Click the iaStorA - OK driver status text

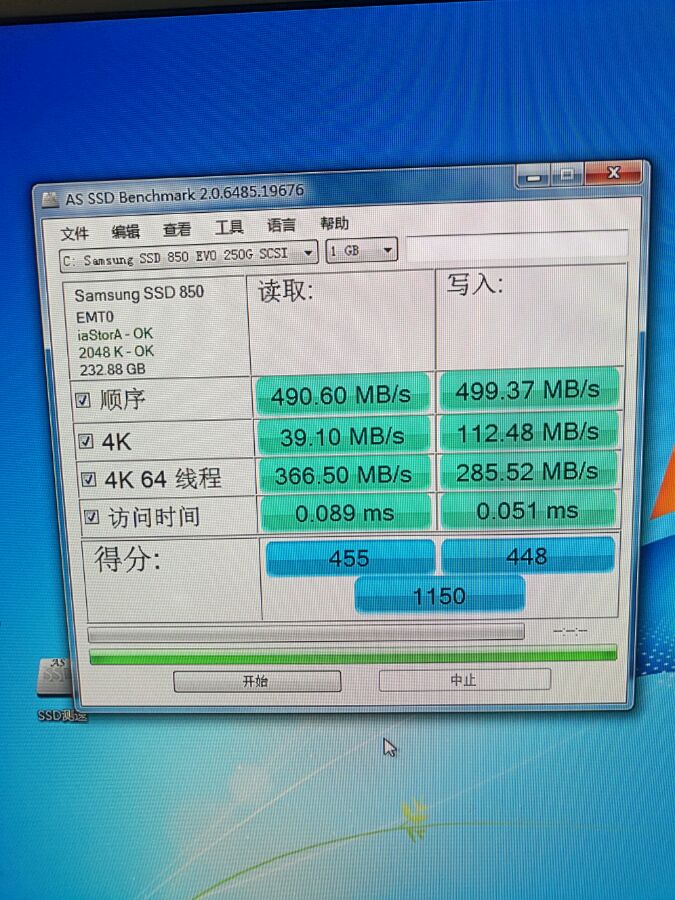click(115, 334)
